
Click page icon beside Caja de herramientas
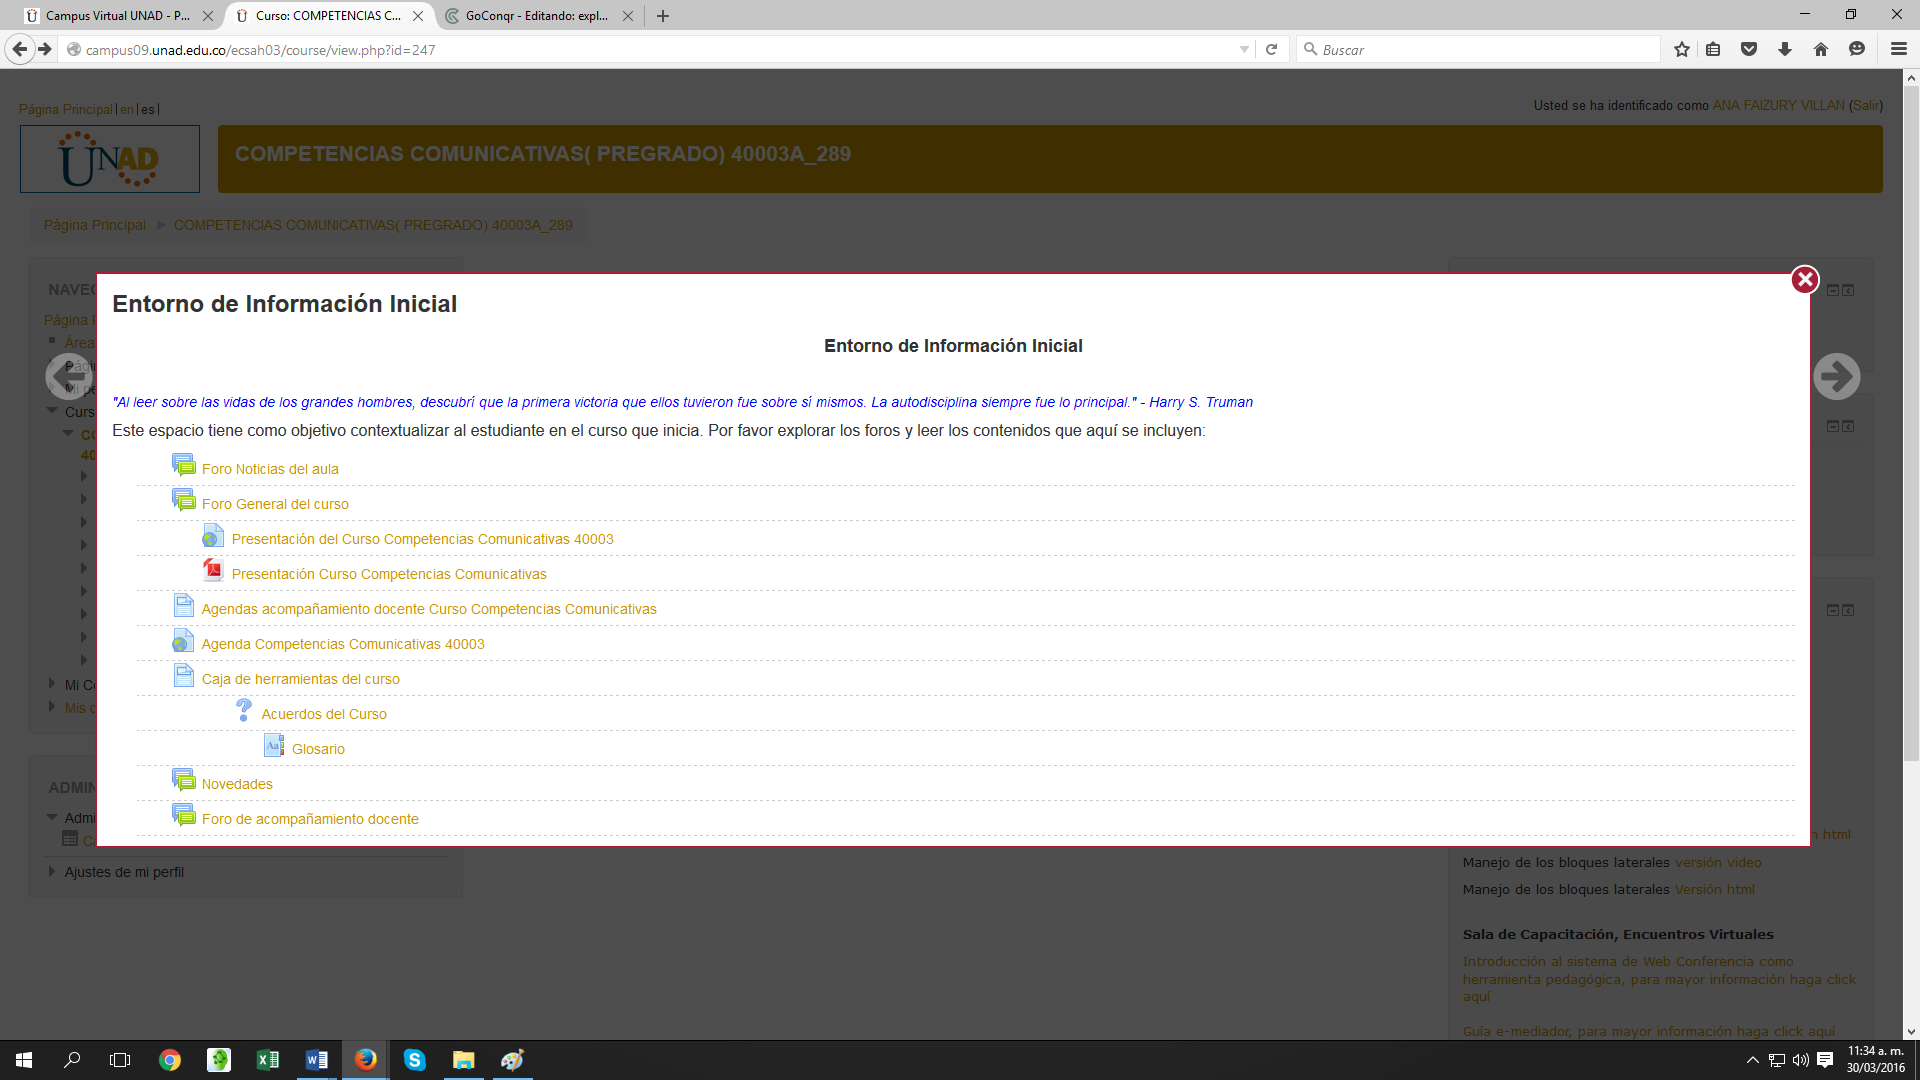(184, 676)
